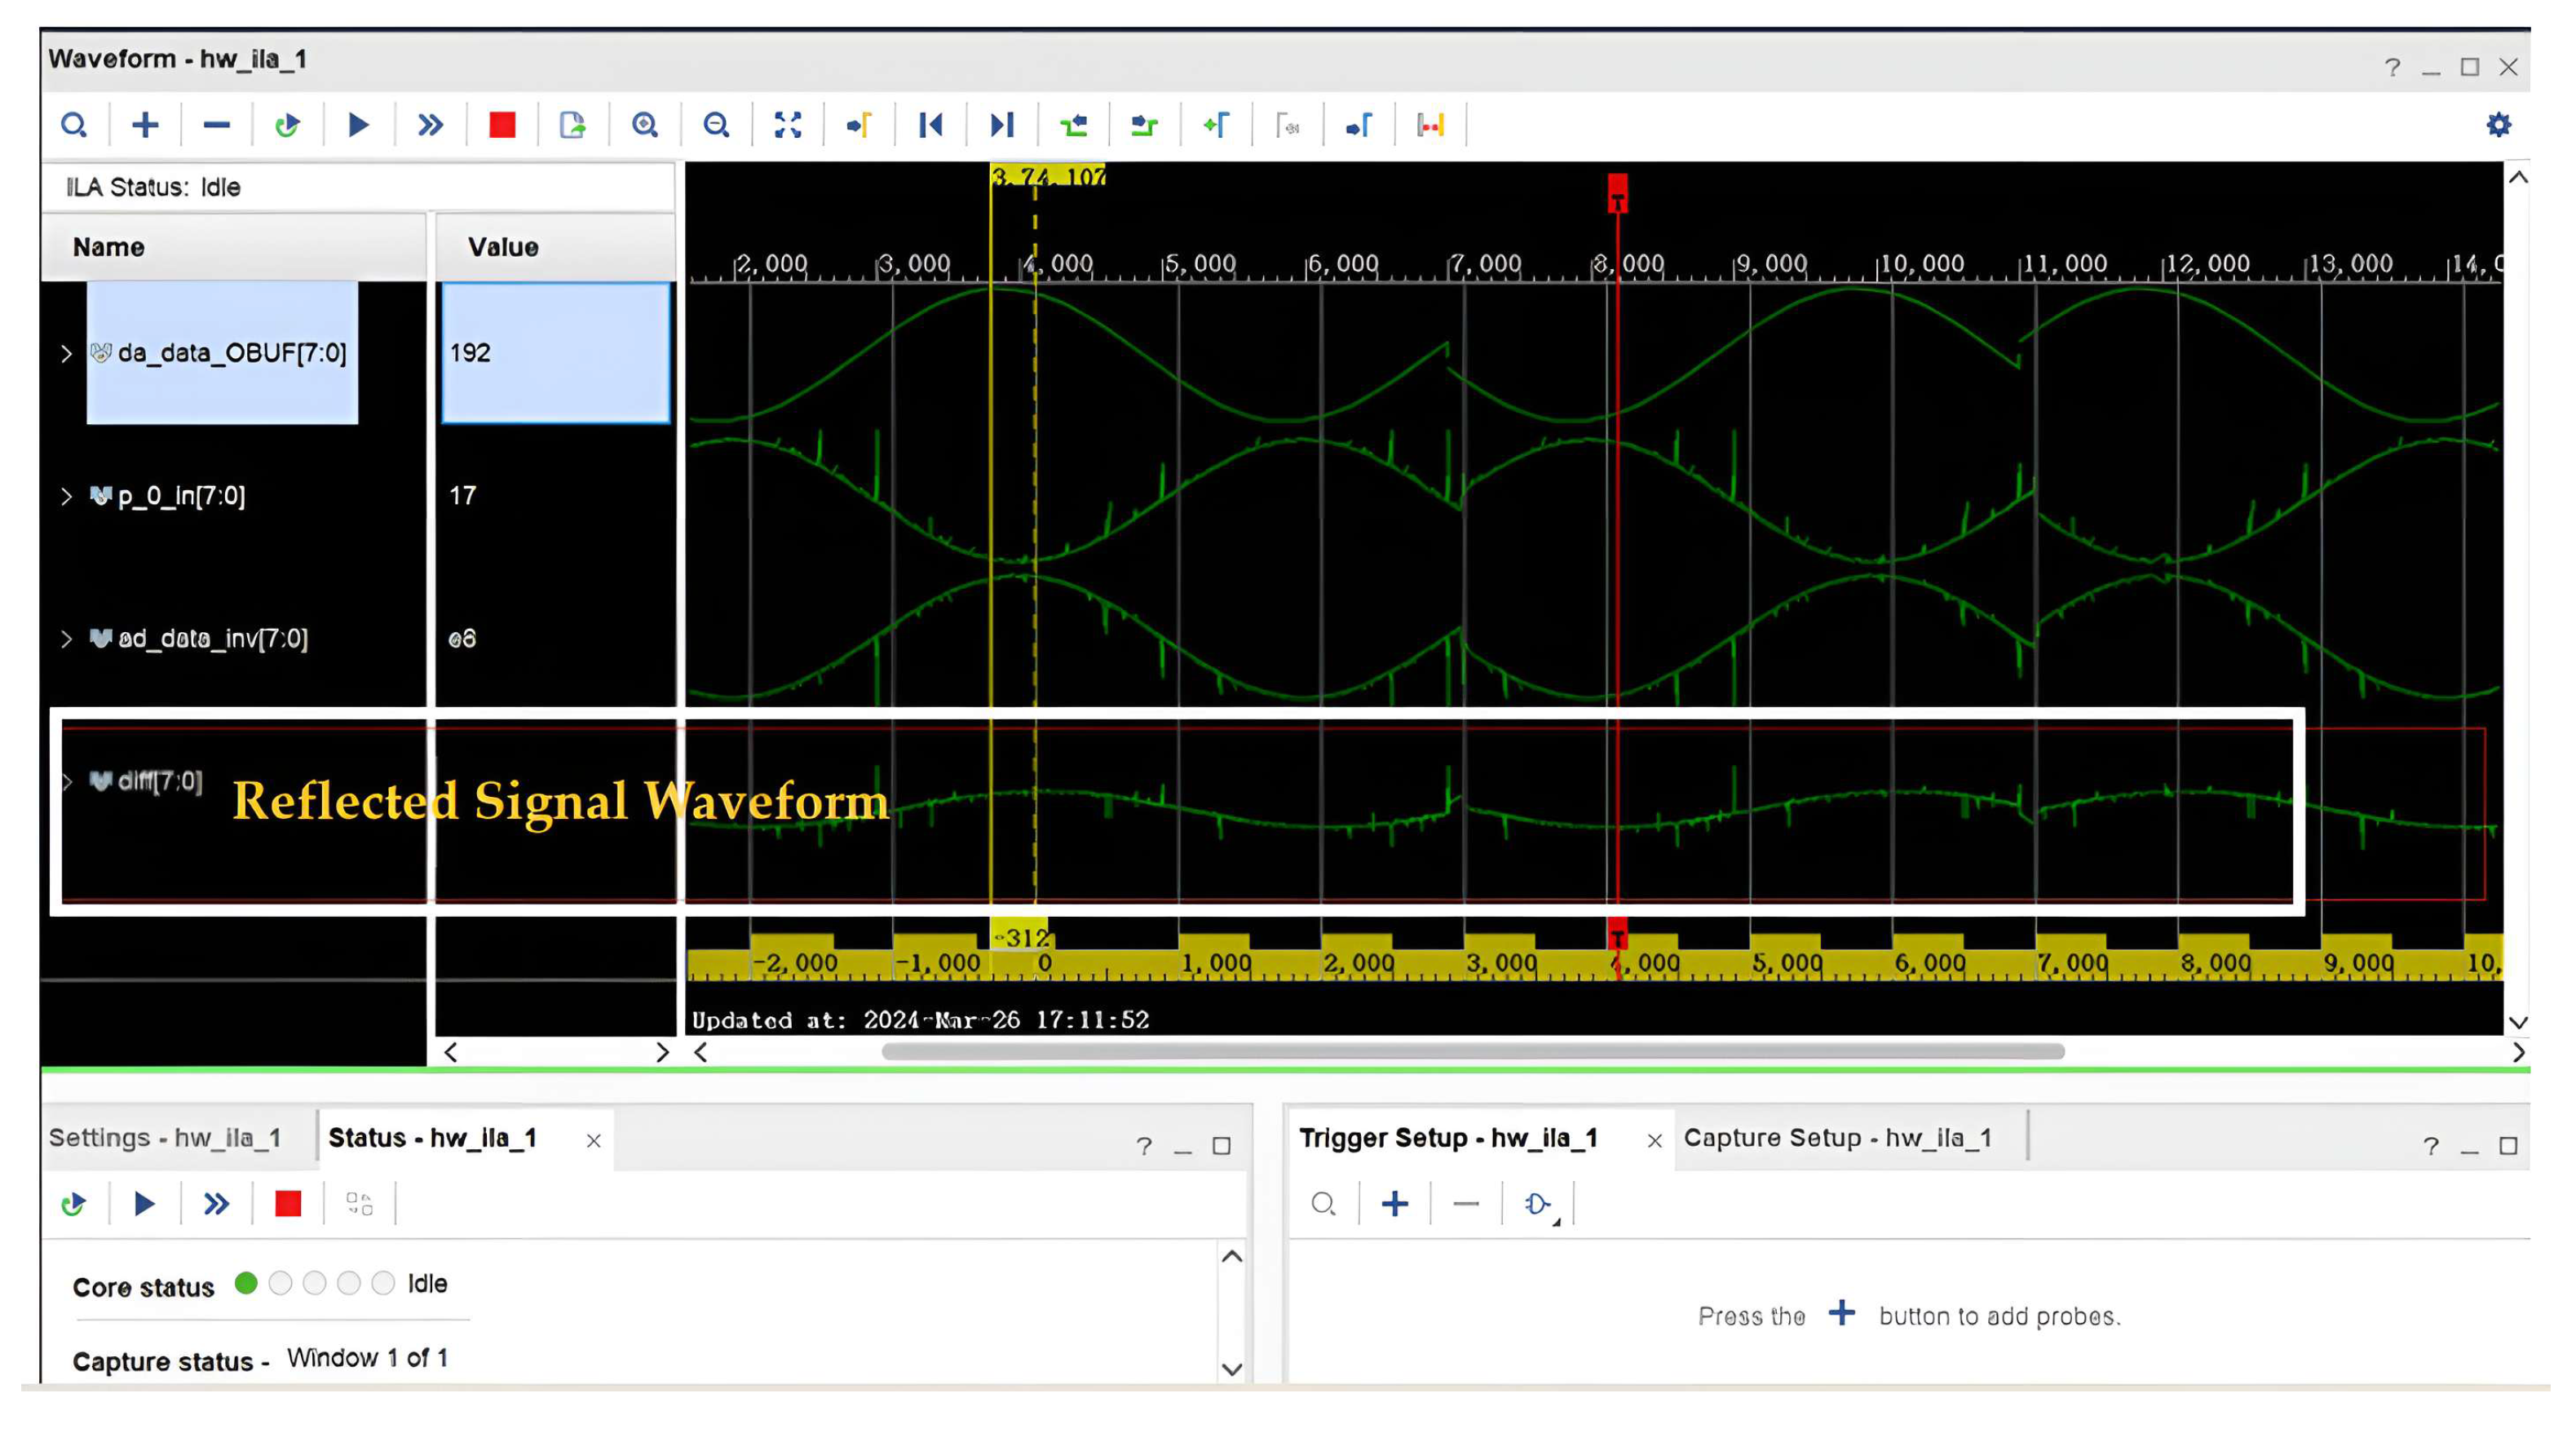Click plus button in Trigger Setup panel
This screenshot has height=1433, width=2576.
click(1394, 1204)
